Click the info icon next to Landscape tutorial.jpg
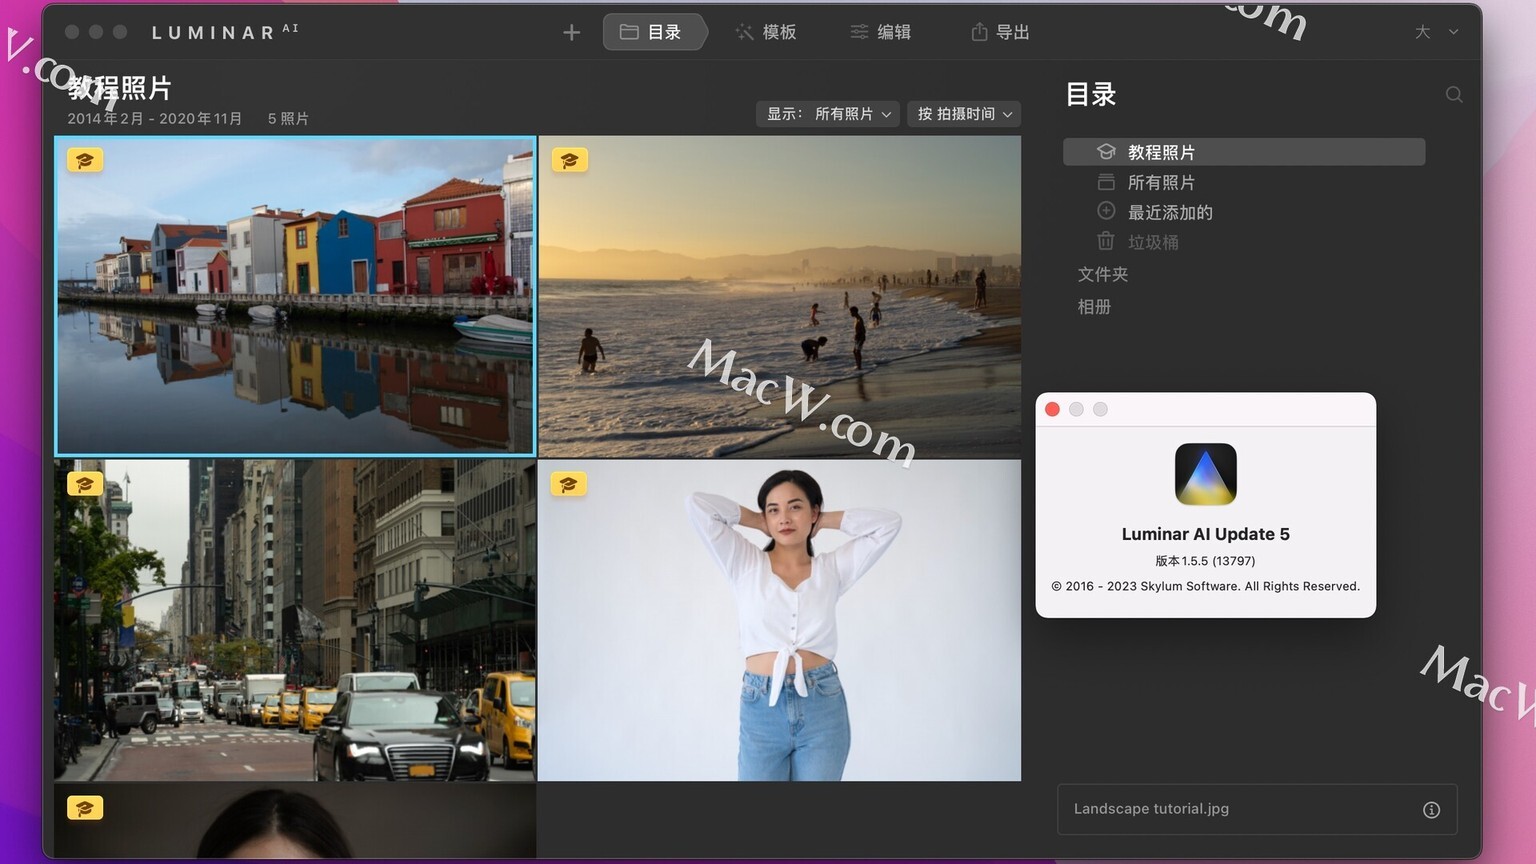1536x864 pixels. [1431, 810]
